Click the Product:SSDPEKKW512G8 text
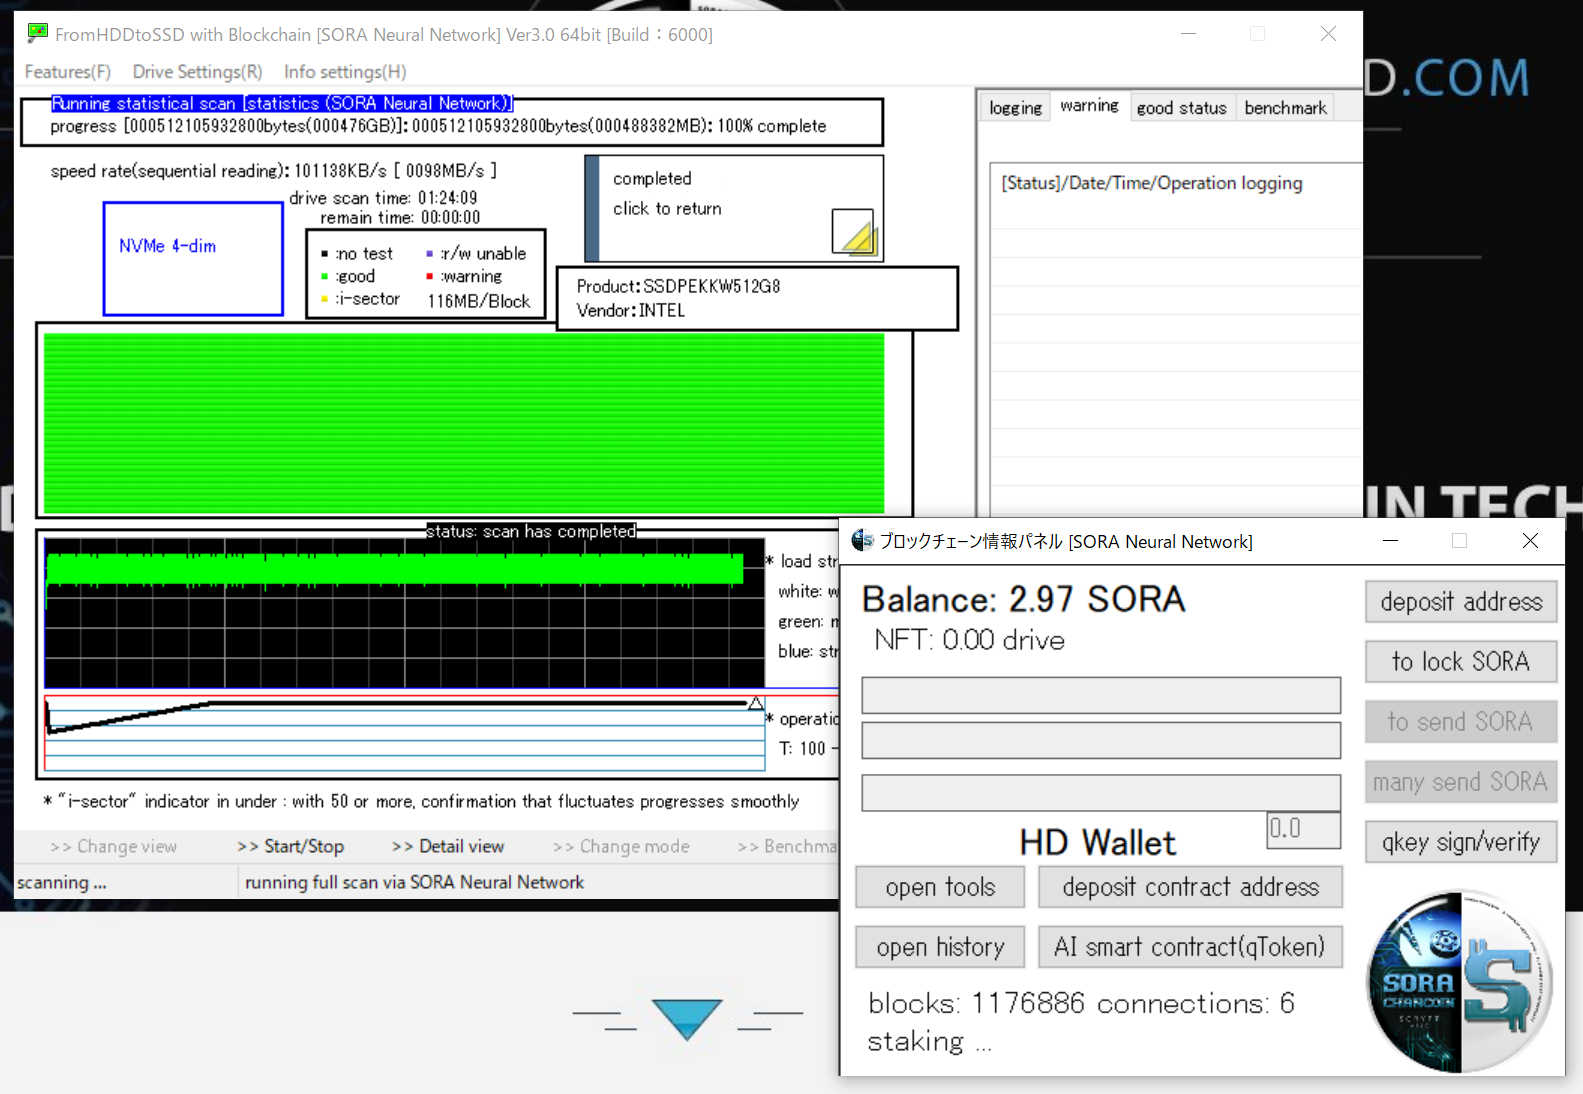1583x1094 pixels. [678, 286]
